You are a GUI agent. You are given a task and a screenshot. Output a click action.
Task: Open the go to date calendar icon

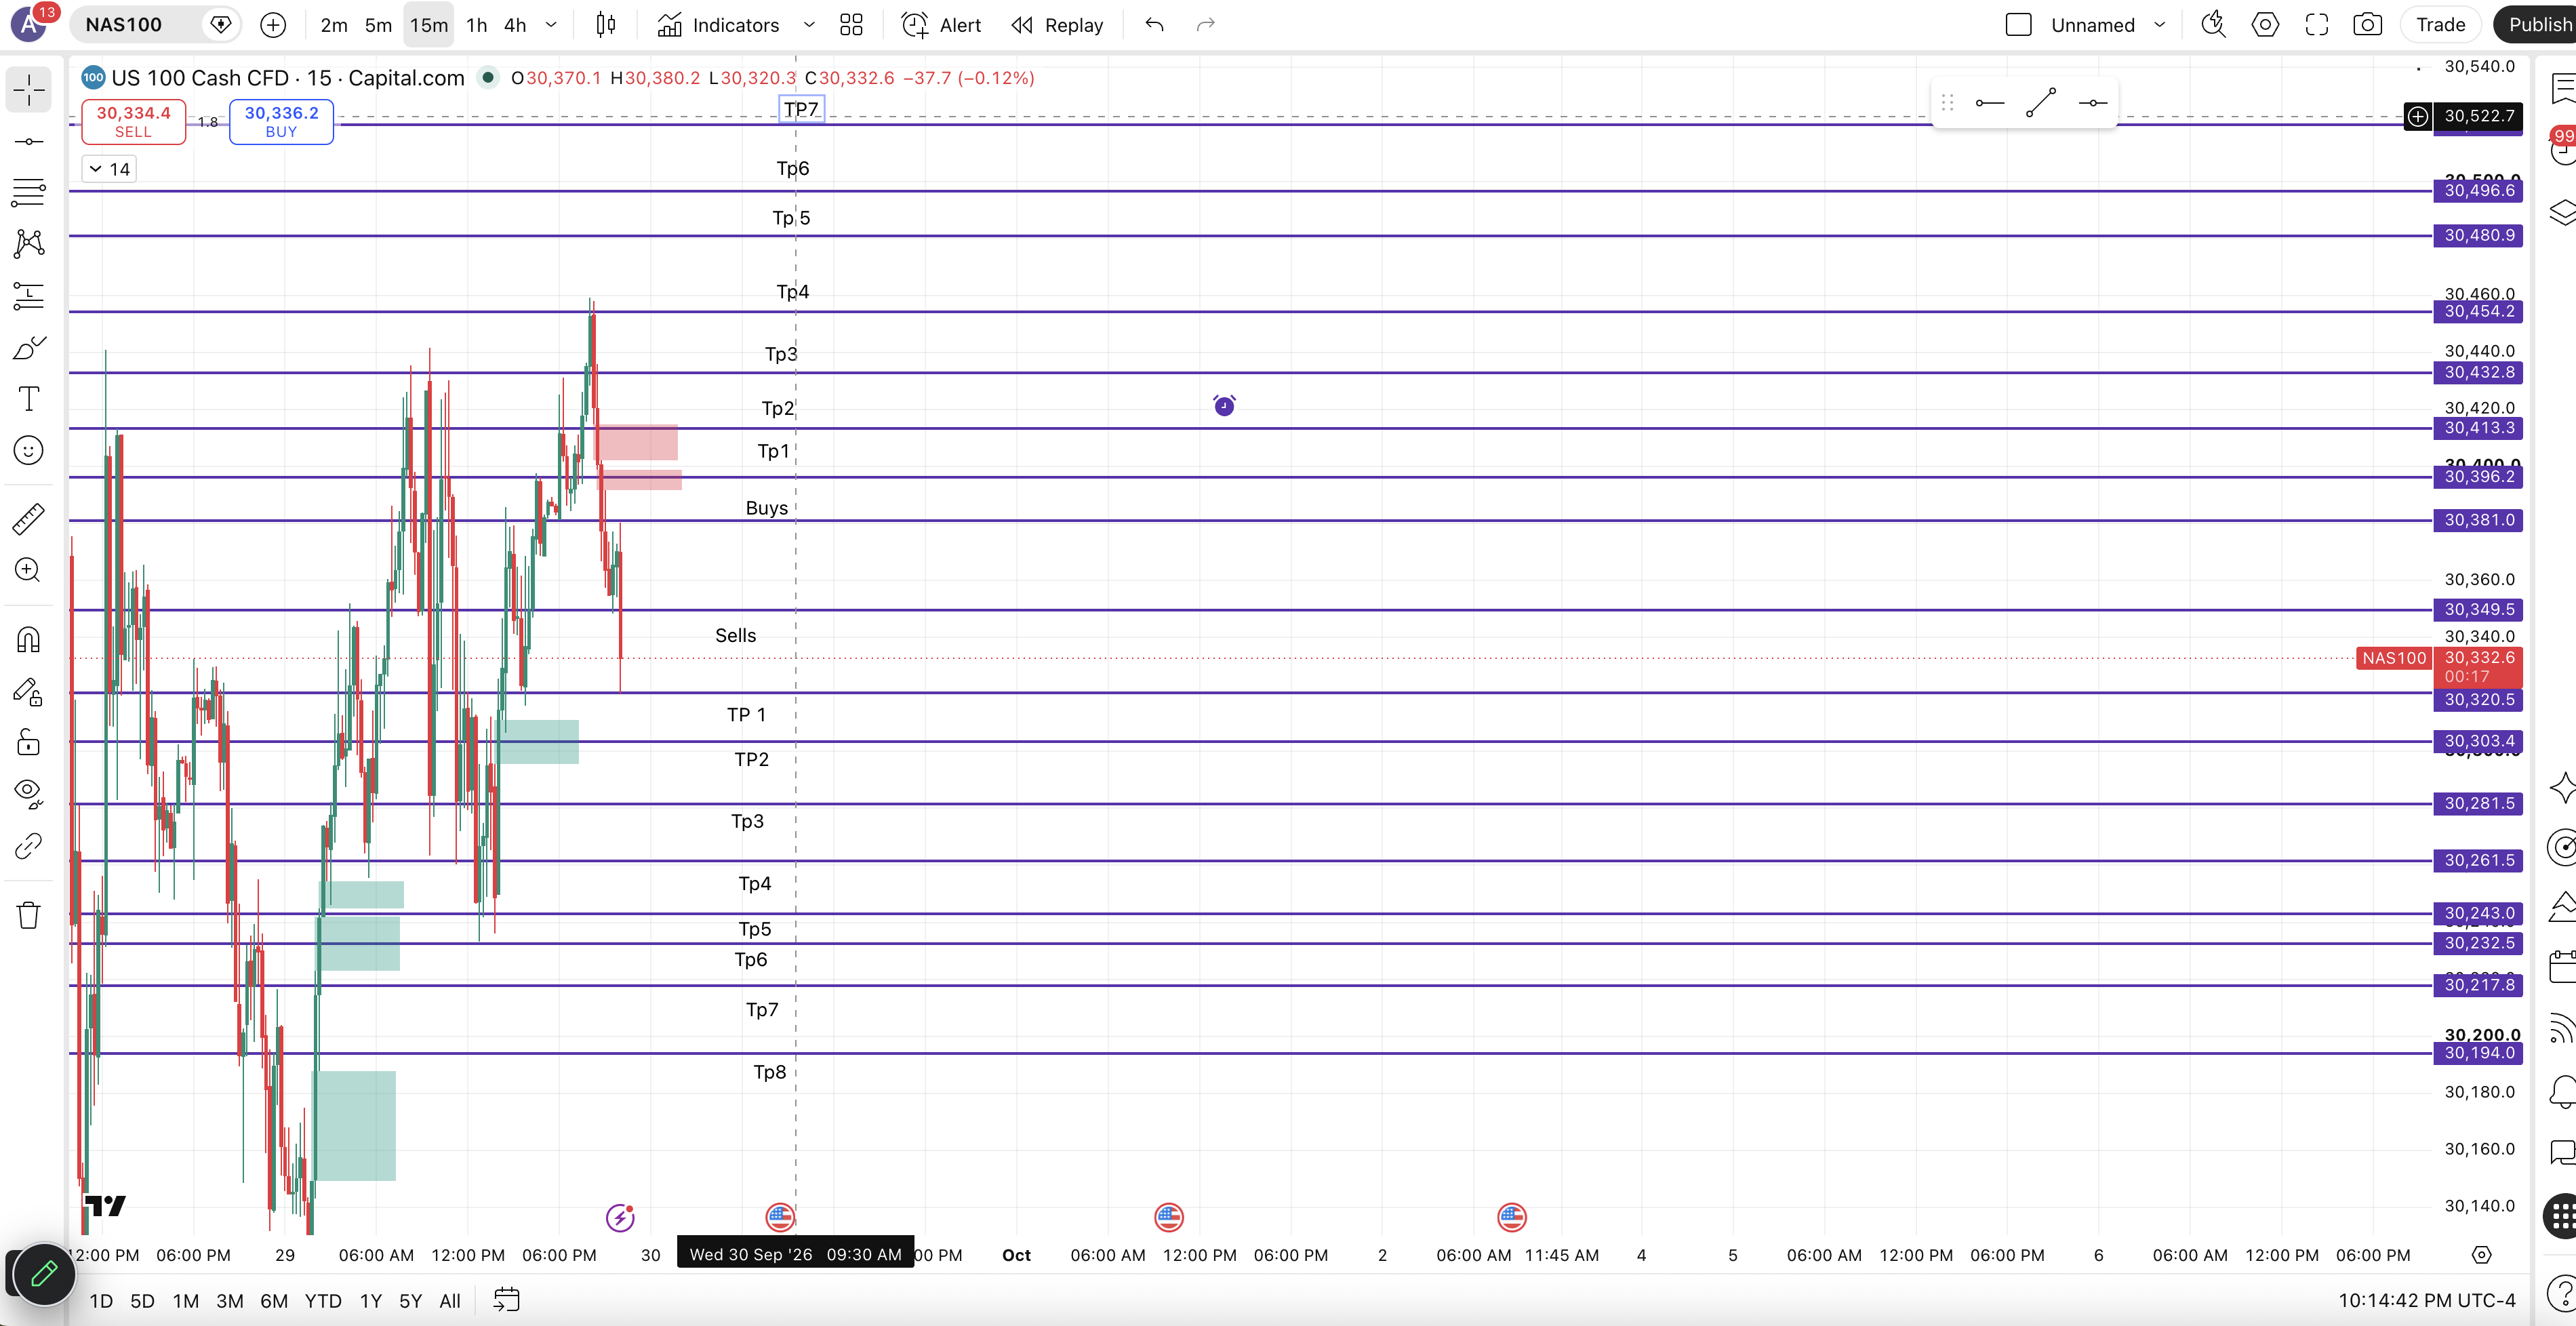coord(507,1300)
